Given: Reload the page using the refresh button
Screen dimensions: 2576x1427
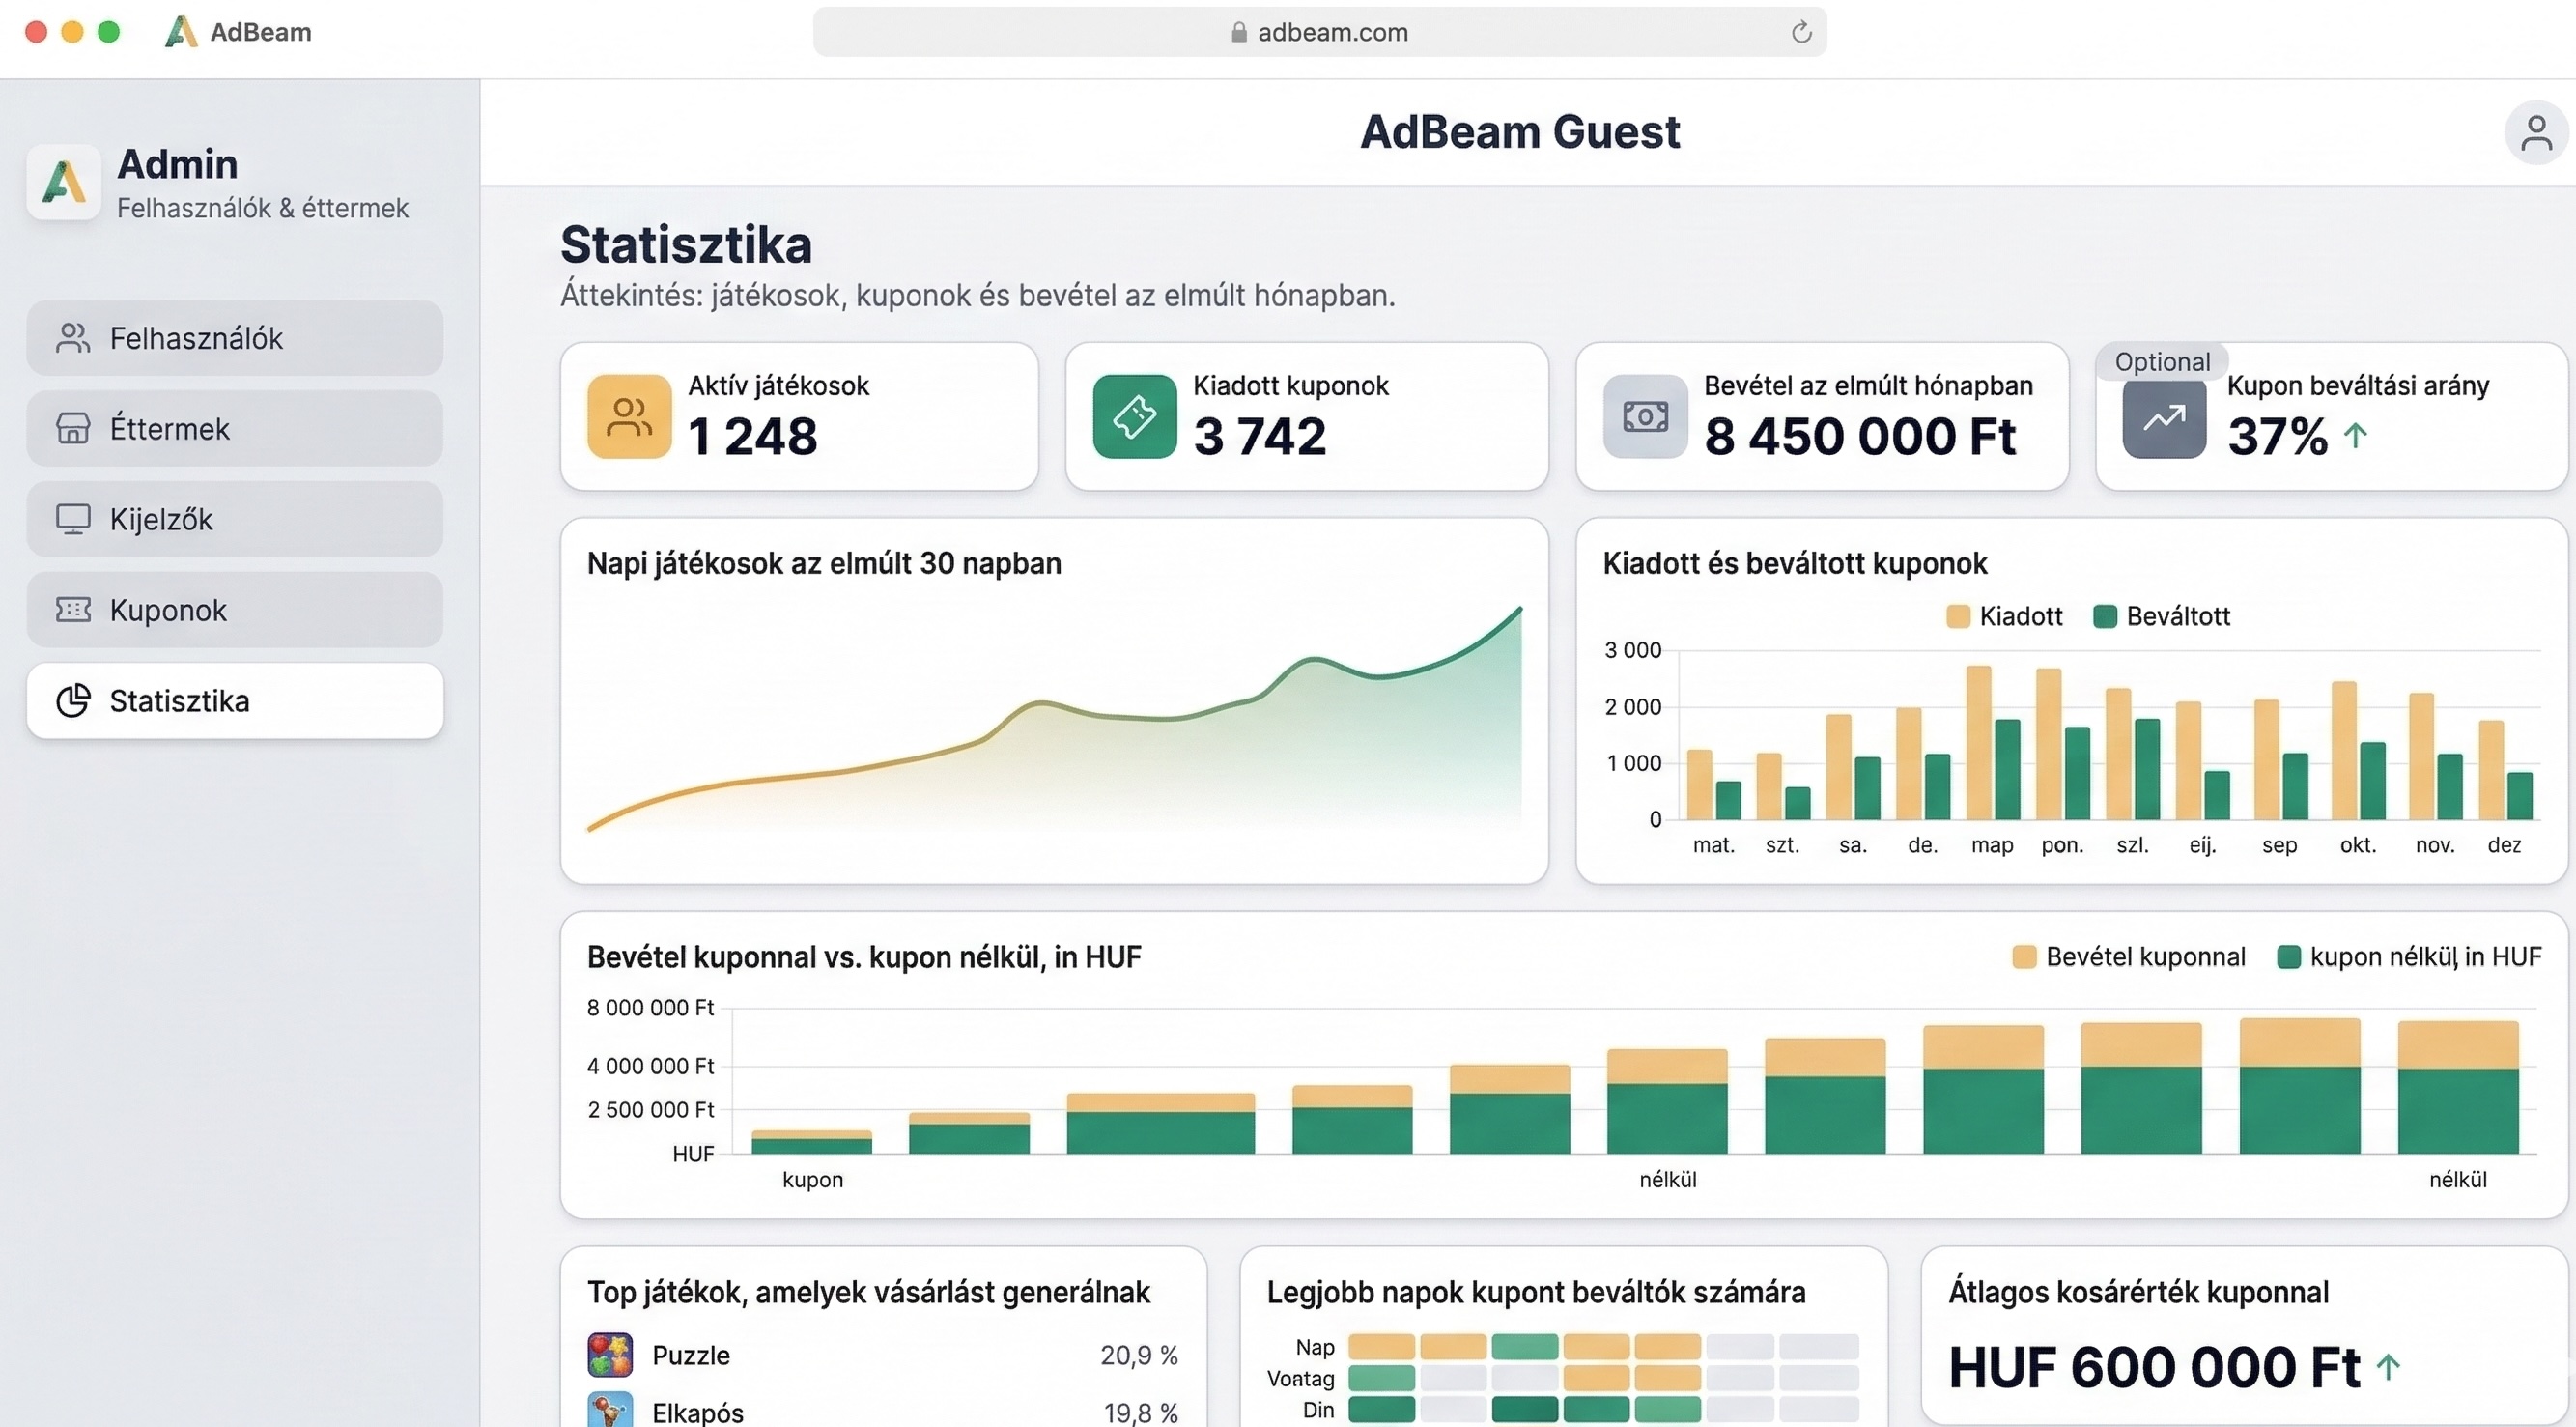Looking at the screenshot, I should tap(1801, 31).
